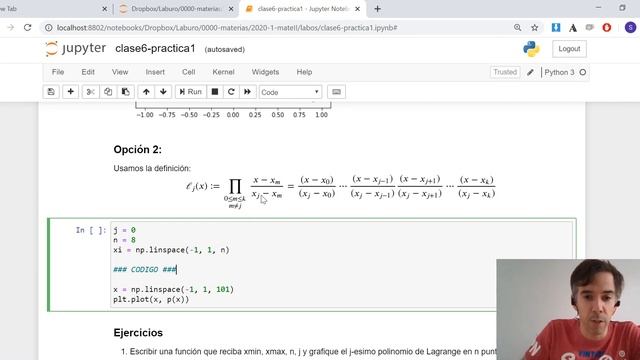Click the line 'plt.plot(x, p(x))'
The height and width of the screenshot is (360, 640).
(x=151, y=300)
